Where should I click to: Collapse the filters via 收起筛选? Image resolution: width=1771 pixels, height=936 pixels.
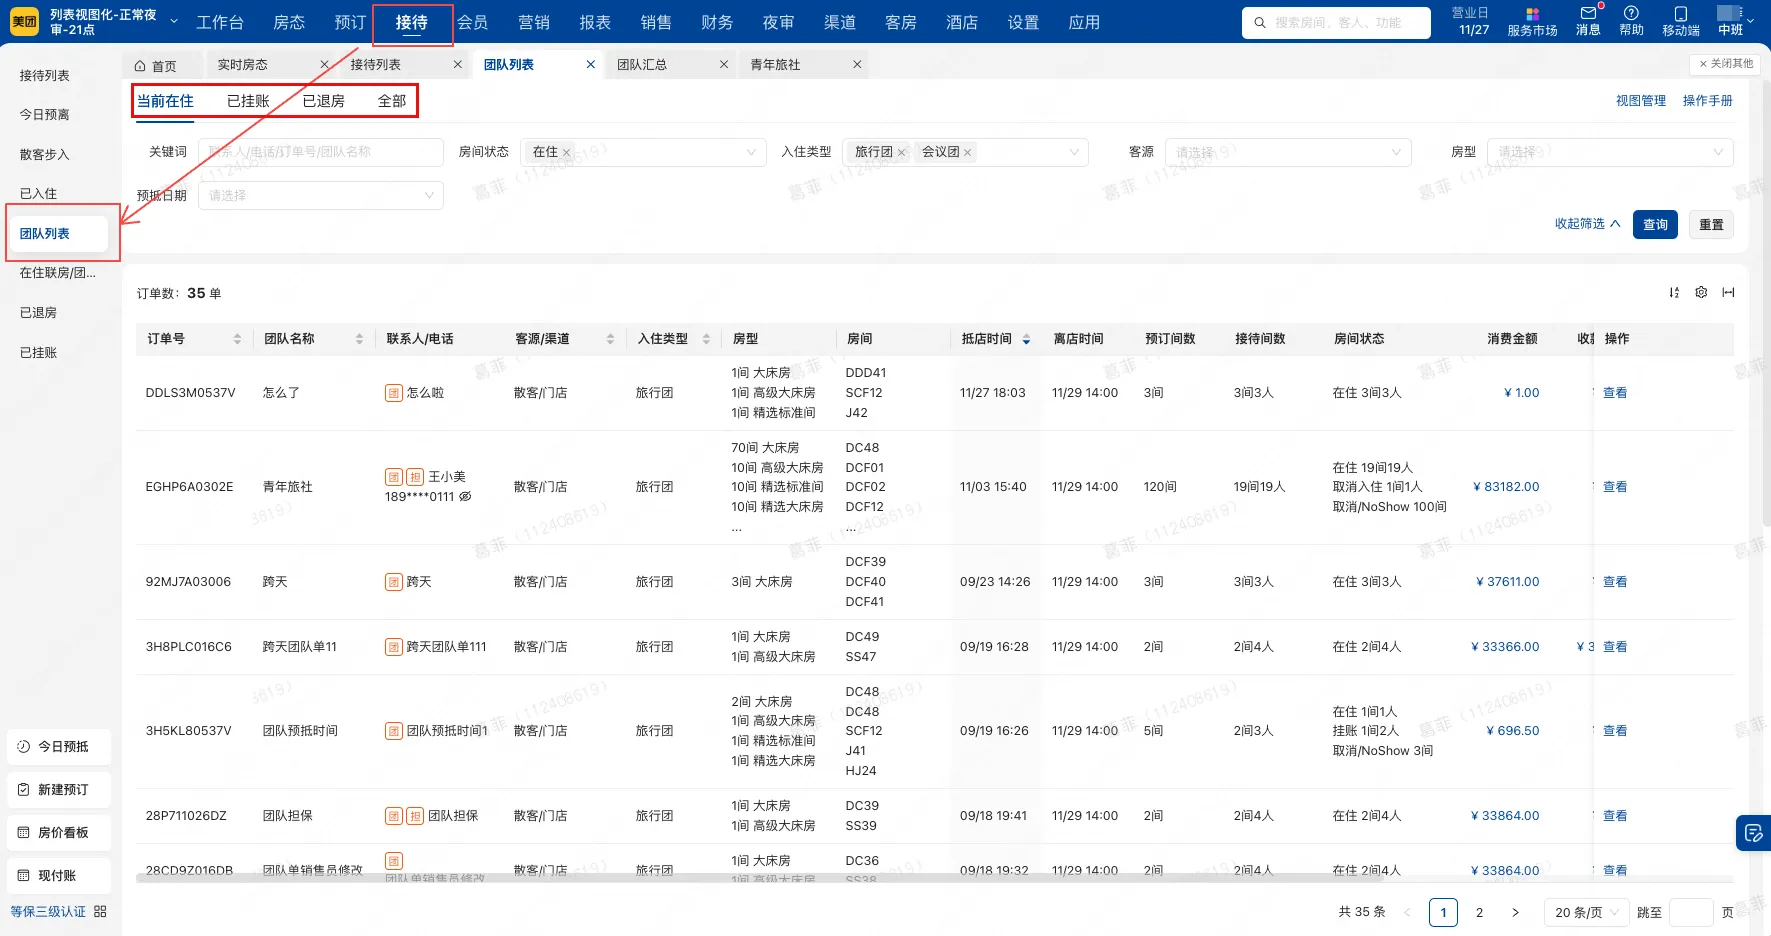coord(1584,224)
